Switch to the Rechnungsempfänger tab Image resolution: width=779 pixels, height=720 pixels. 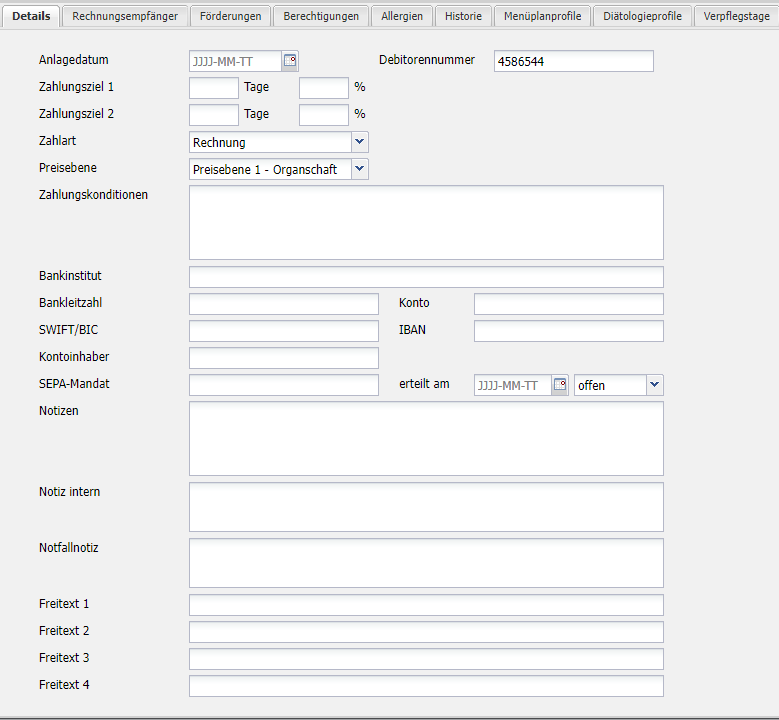click(125, 16)
